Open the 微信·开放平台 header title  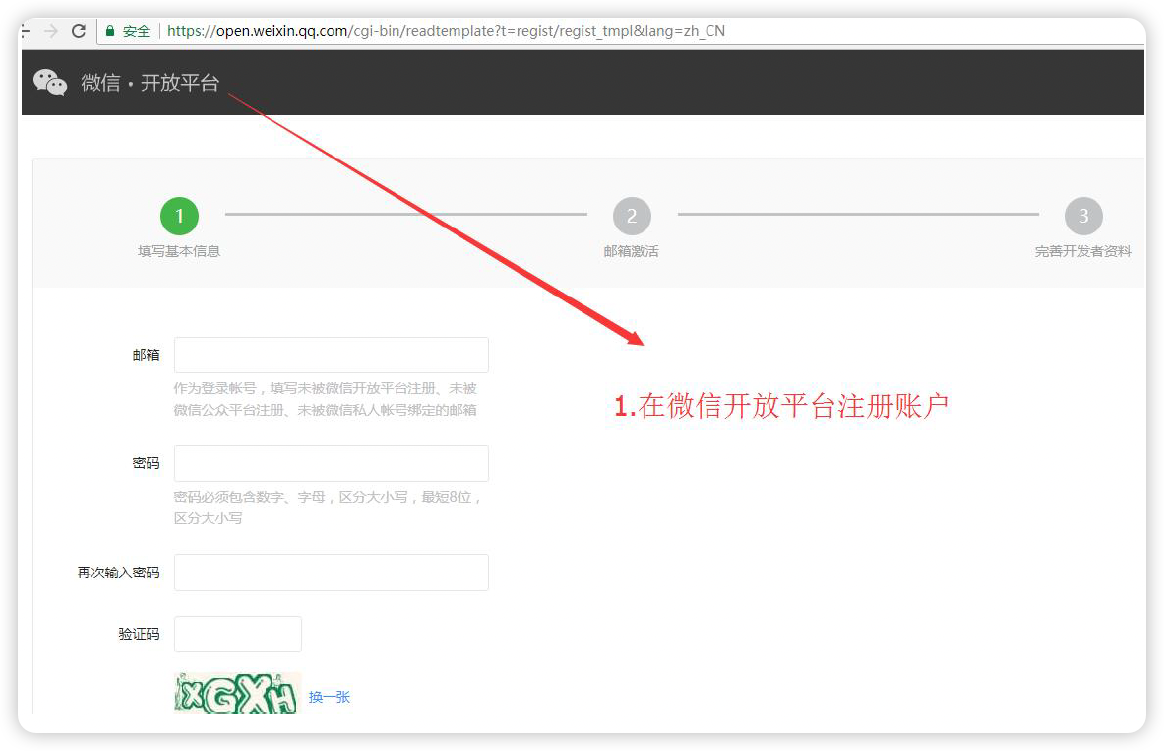(x=150, y=83)
